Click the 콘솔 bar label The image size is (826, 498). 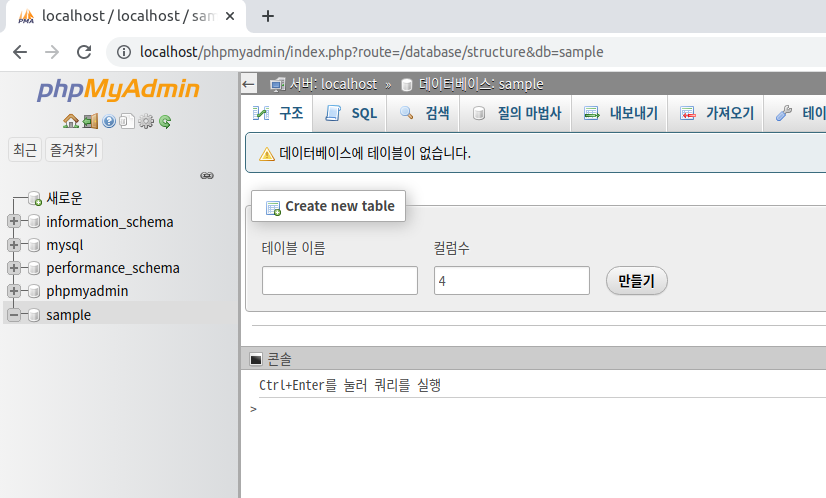[279, 359]
